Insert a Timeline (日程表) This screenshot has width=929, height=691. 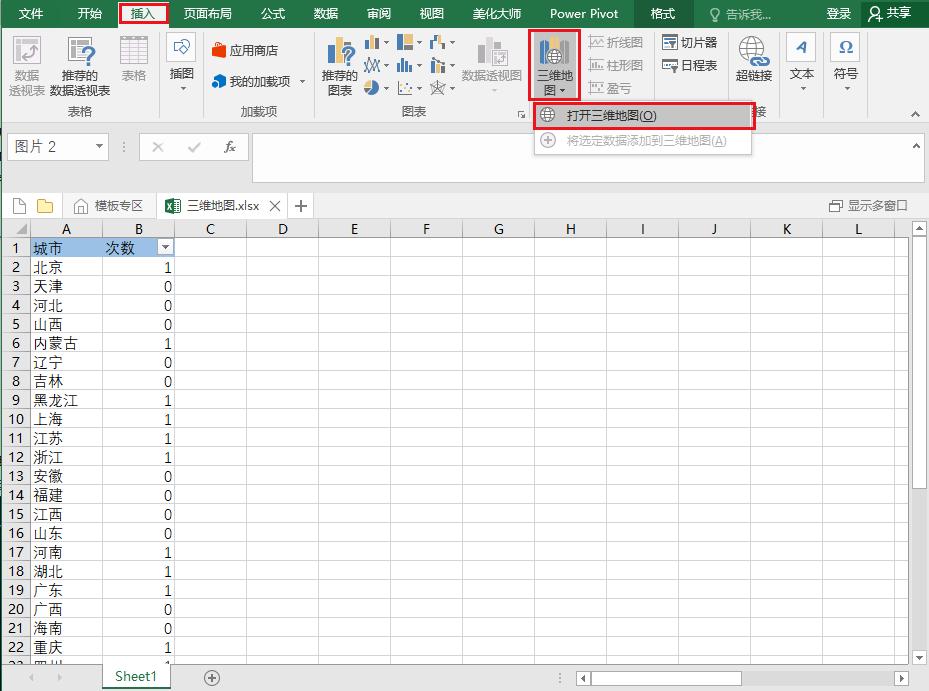(690, 65)
